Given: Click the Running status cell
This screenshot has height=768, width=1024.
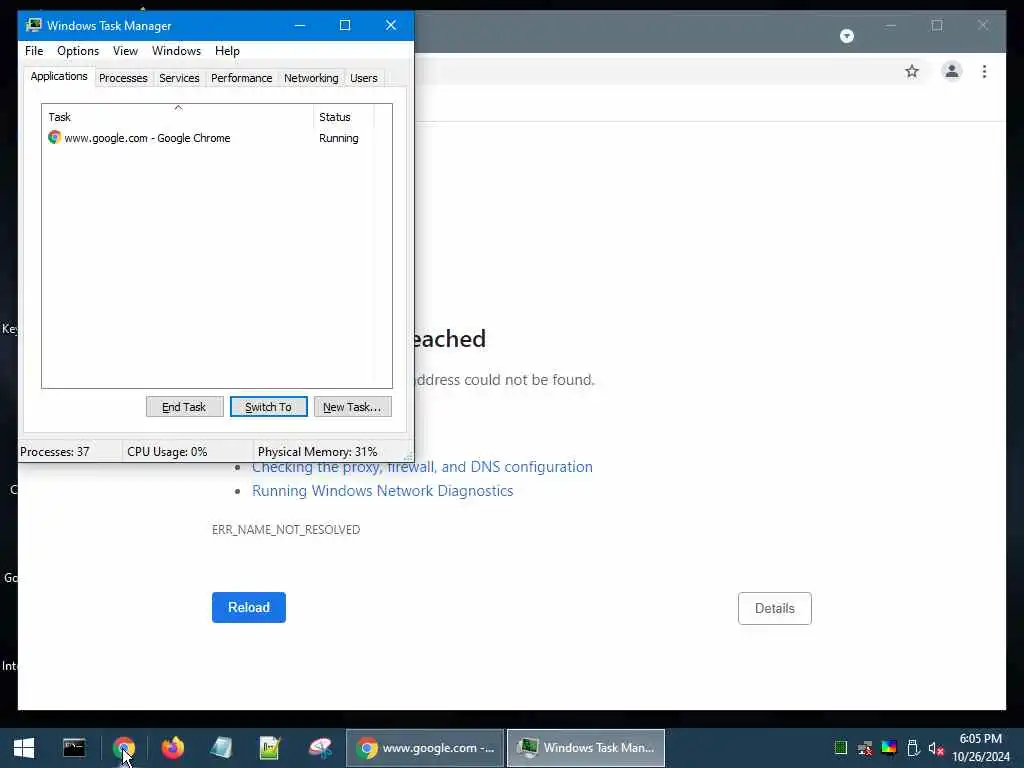Looking at the screenshot, I should click(x=338, y=138).
